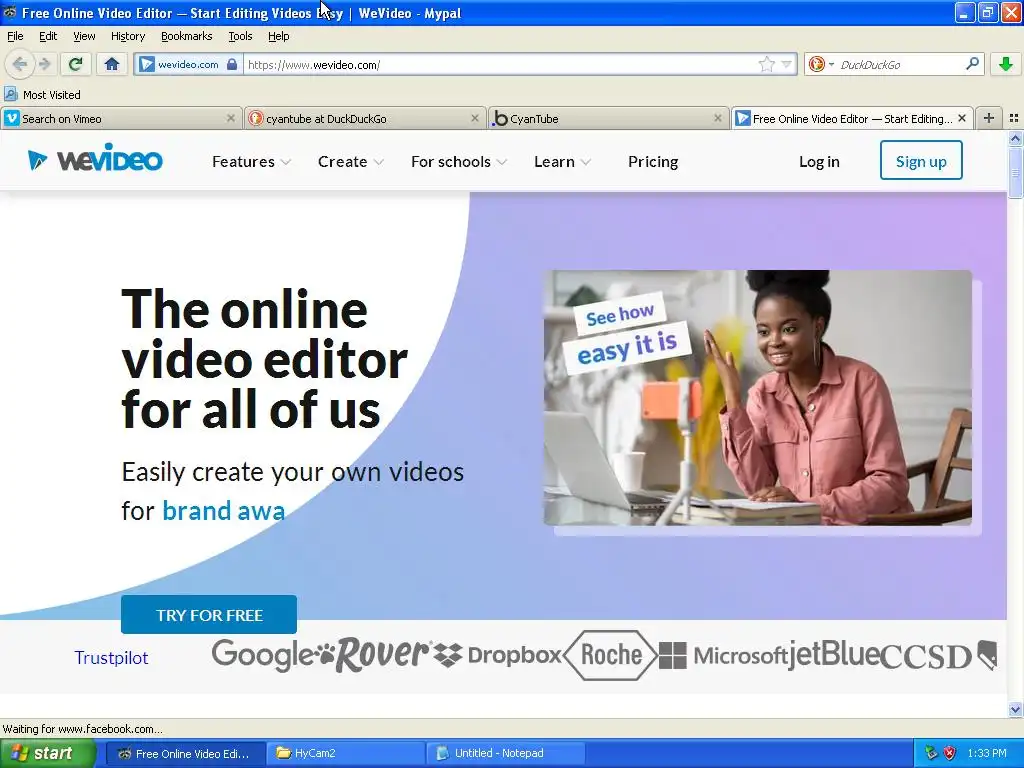Click the Log in link
This screenshot has width=1024, height=768.
point(819,161)
